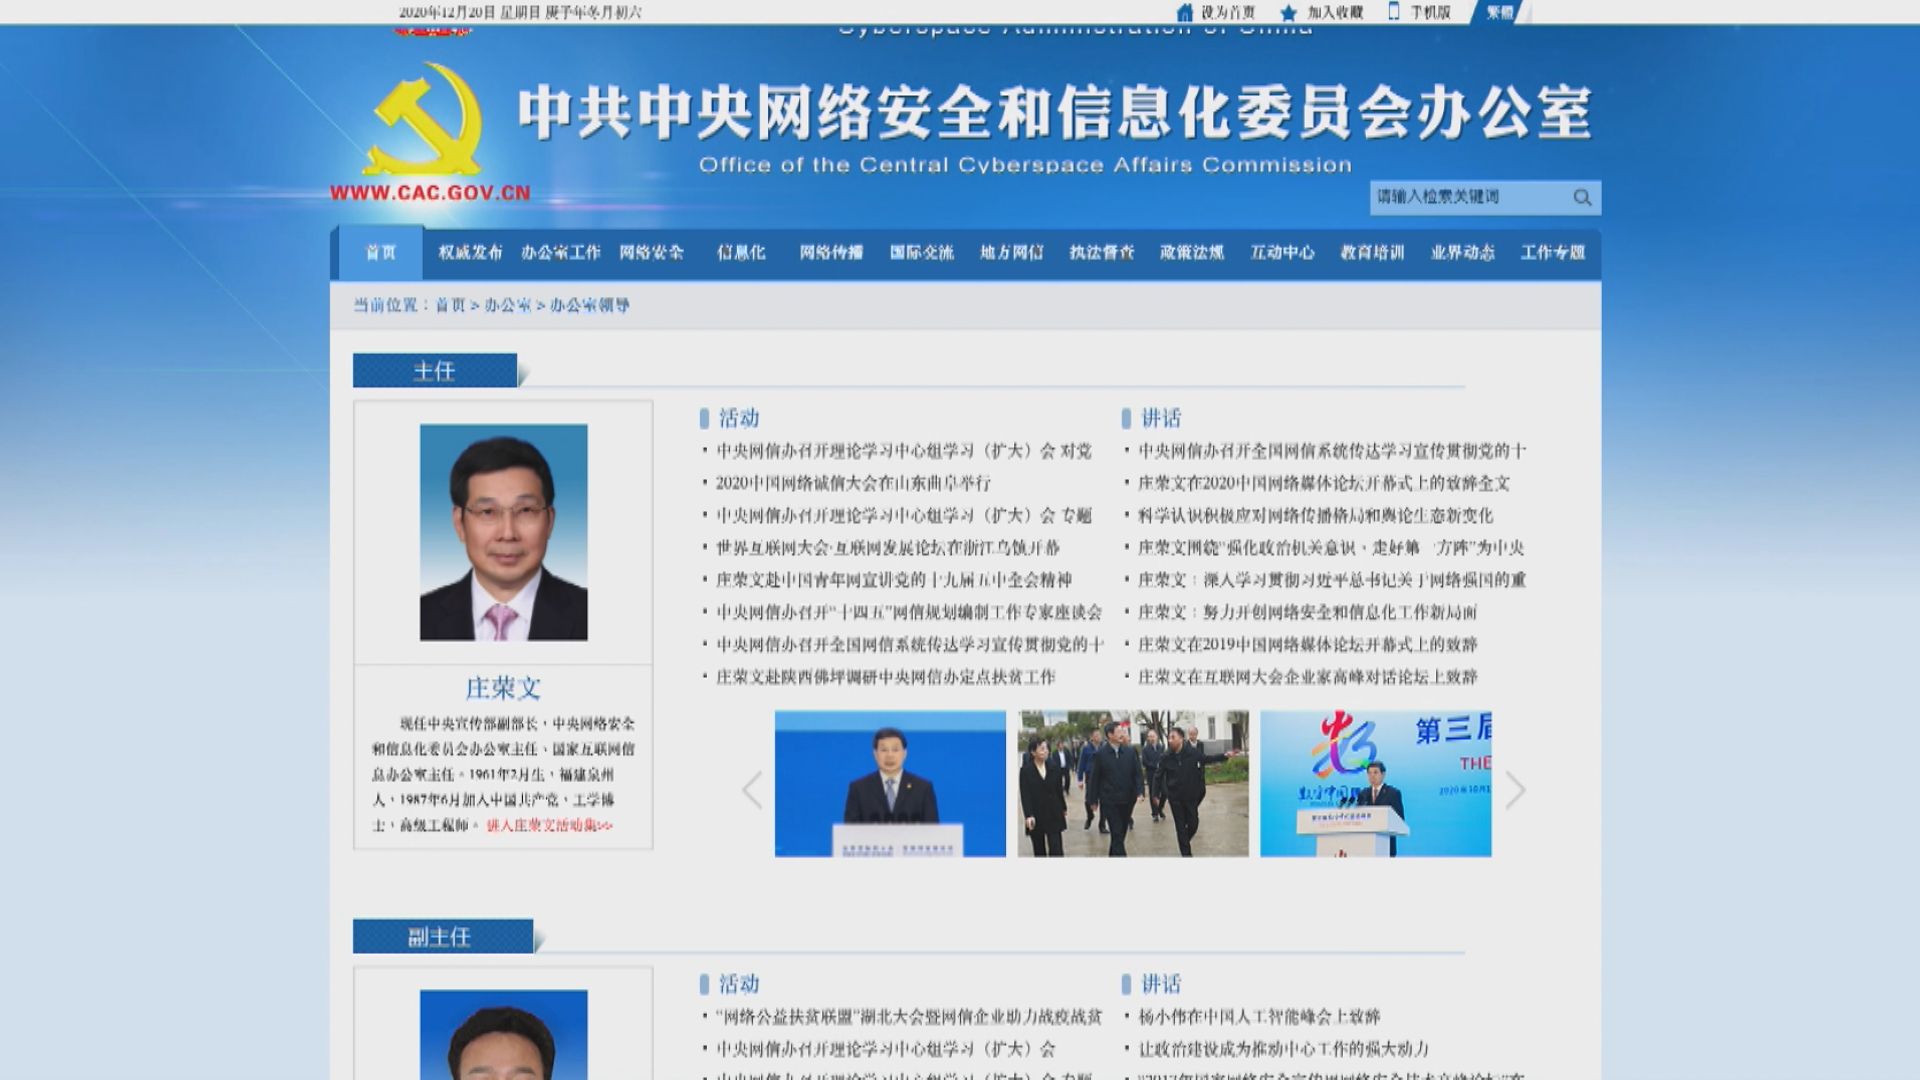The image size is (1920, 1080).
Task: Click the right carousel arrow
Action: 1516,789
